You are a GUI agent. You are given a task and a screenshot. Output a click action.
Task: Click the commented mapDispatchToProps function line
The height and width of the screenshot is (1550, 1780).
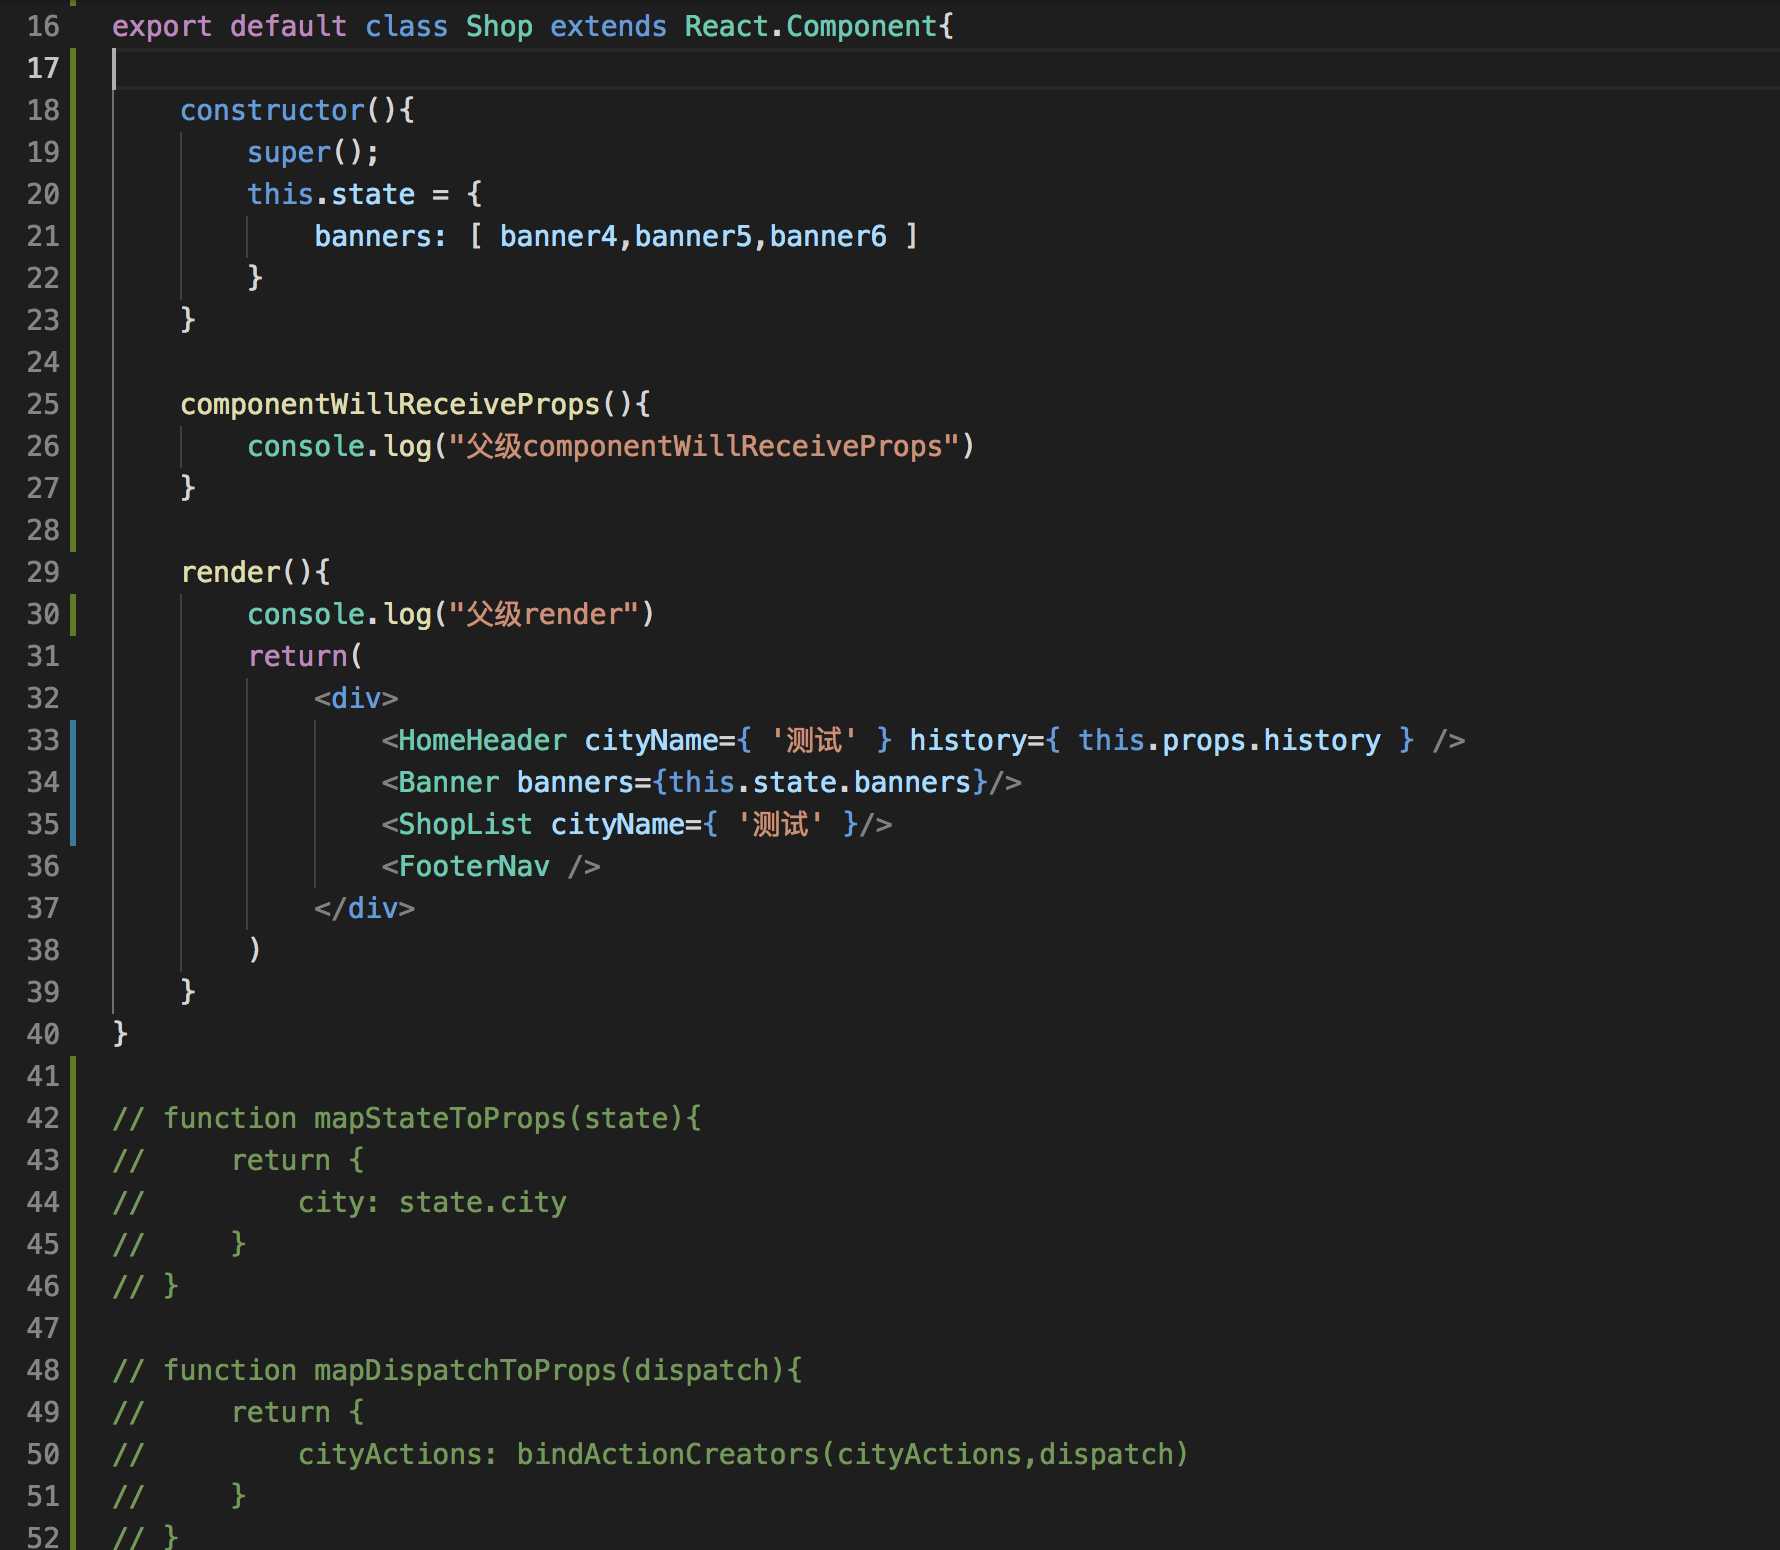(457, 1370)
